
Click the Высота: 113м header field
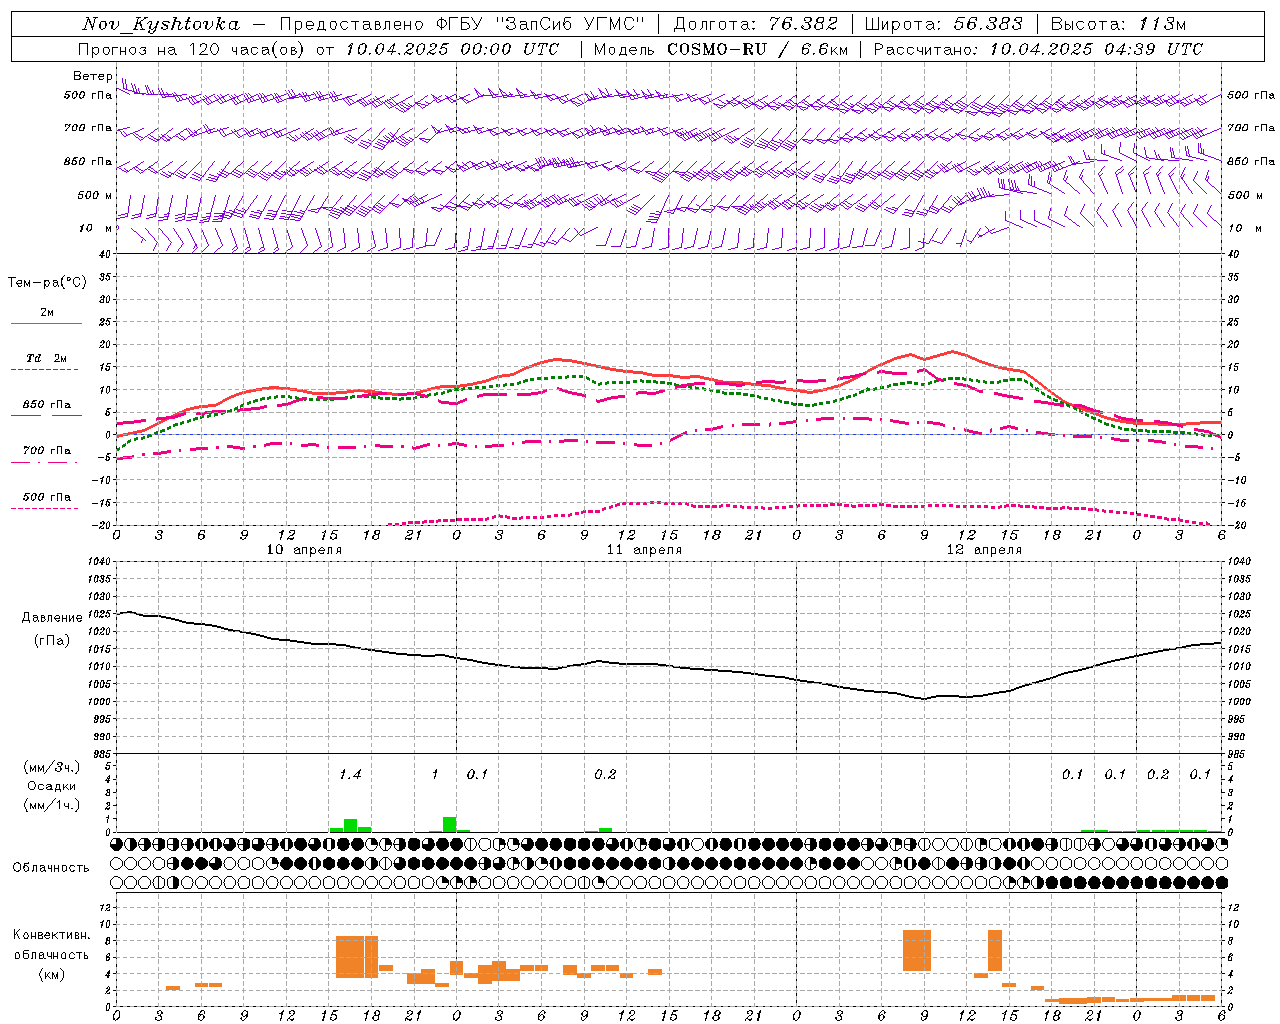point(1118,24)
